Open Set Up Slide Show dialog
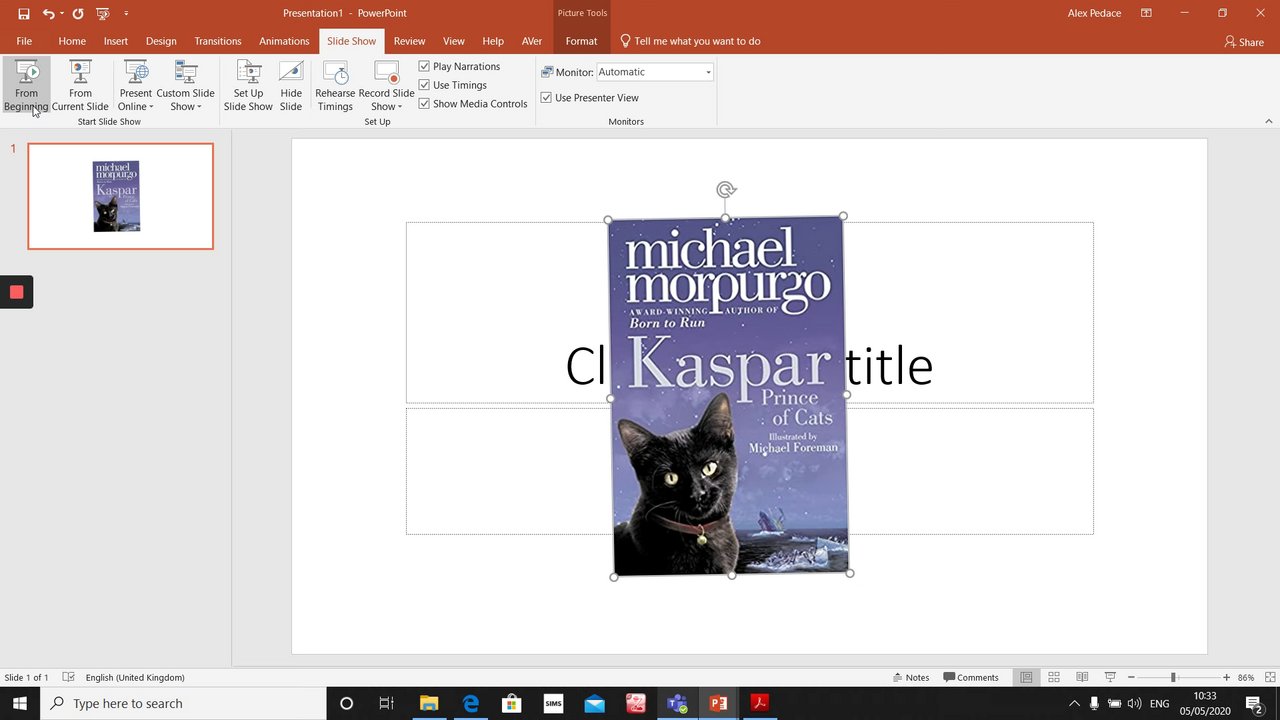 click(x=248, y=86)
